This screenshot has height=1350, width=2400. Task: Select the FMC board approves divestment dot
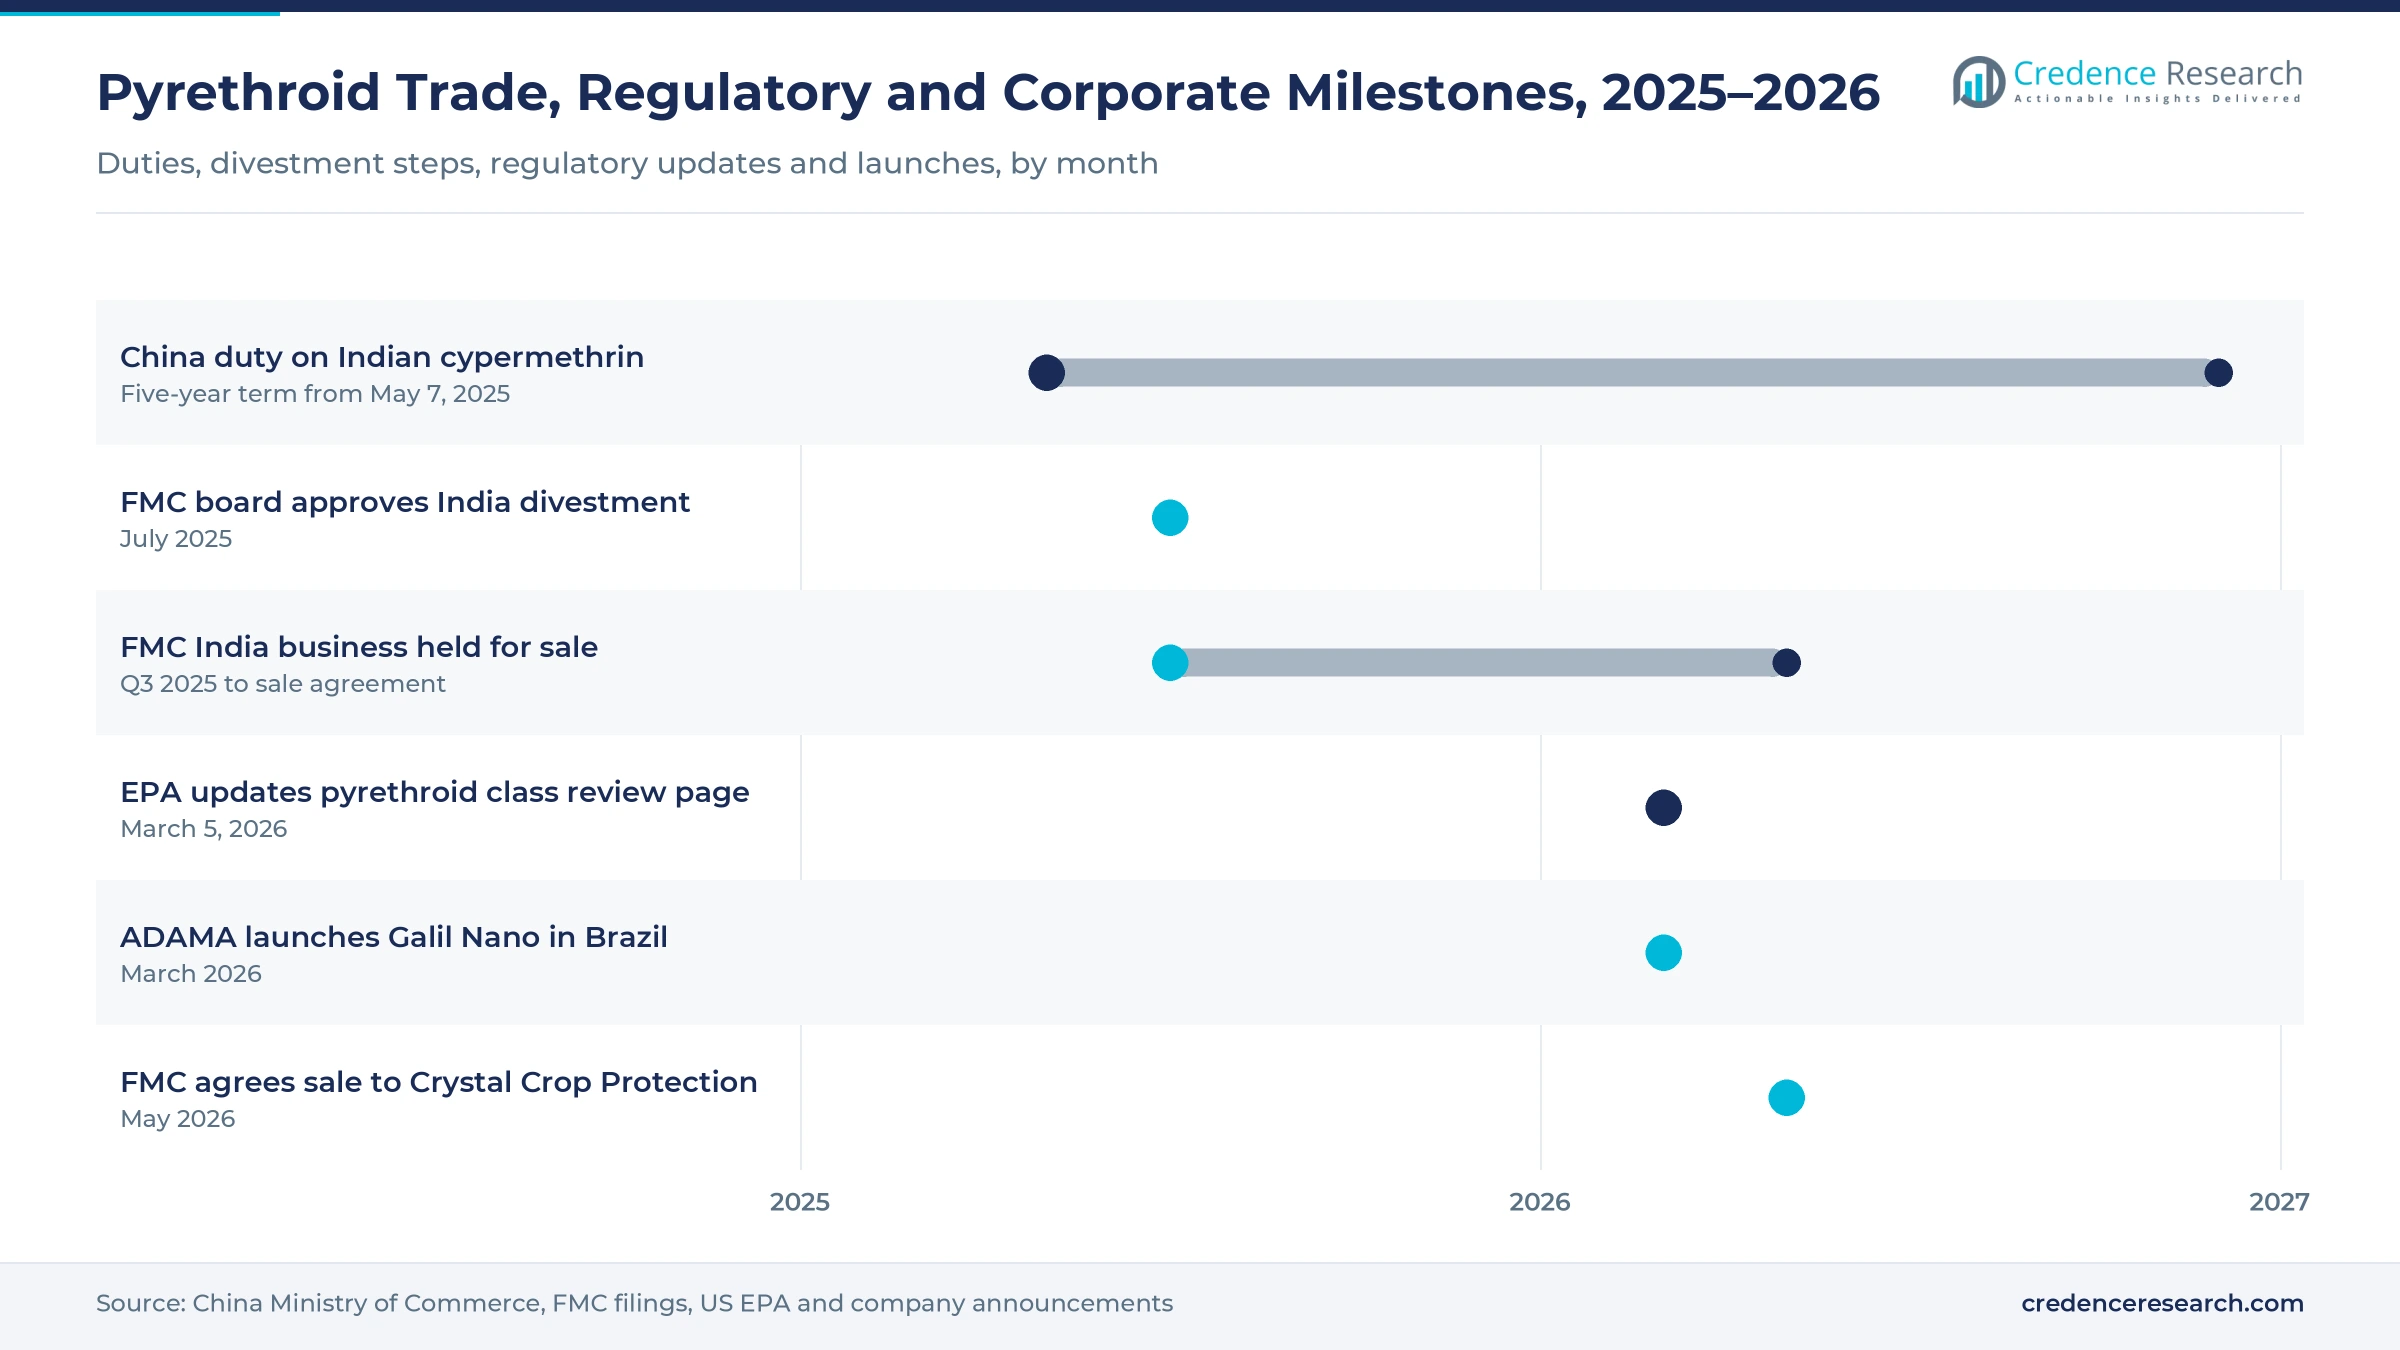[1170, 518]
